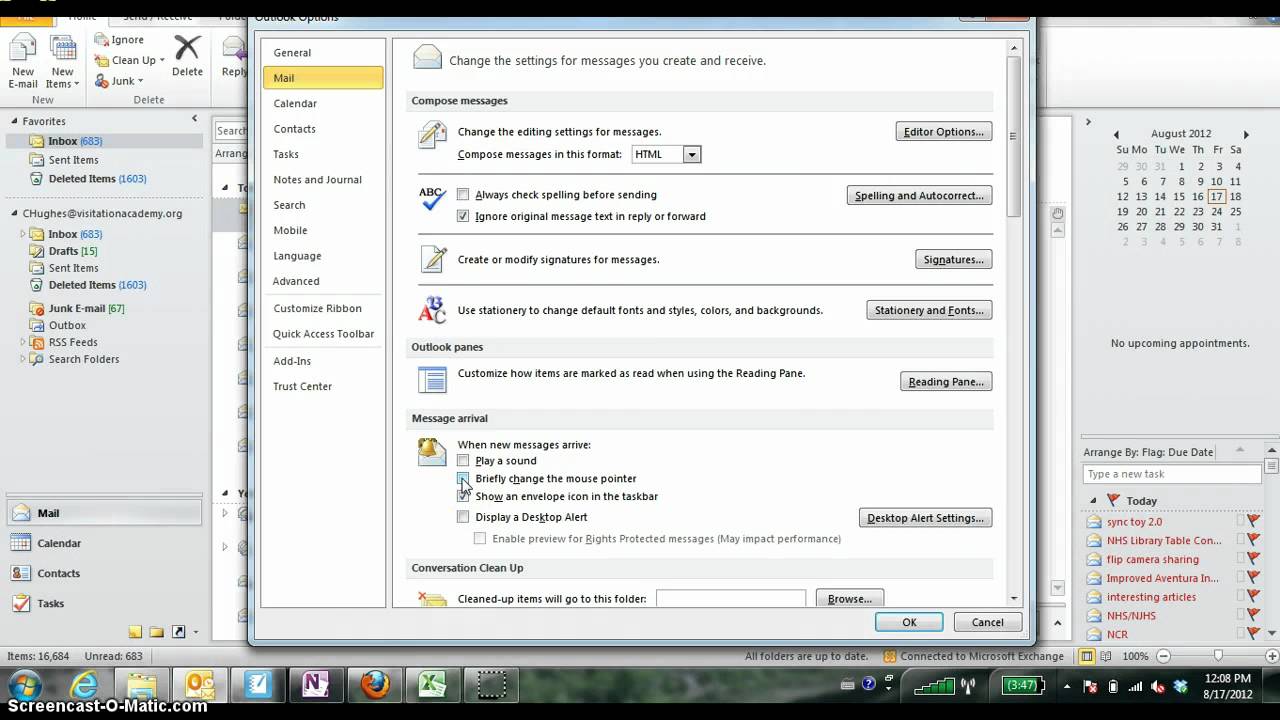This screenshot has width=1280, height=720.
Task: Click the zoom slider handle in status bar
Action: tap(1217, 656)
